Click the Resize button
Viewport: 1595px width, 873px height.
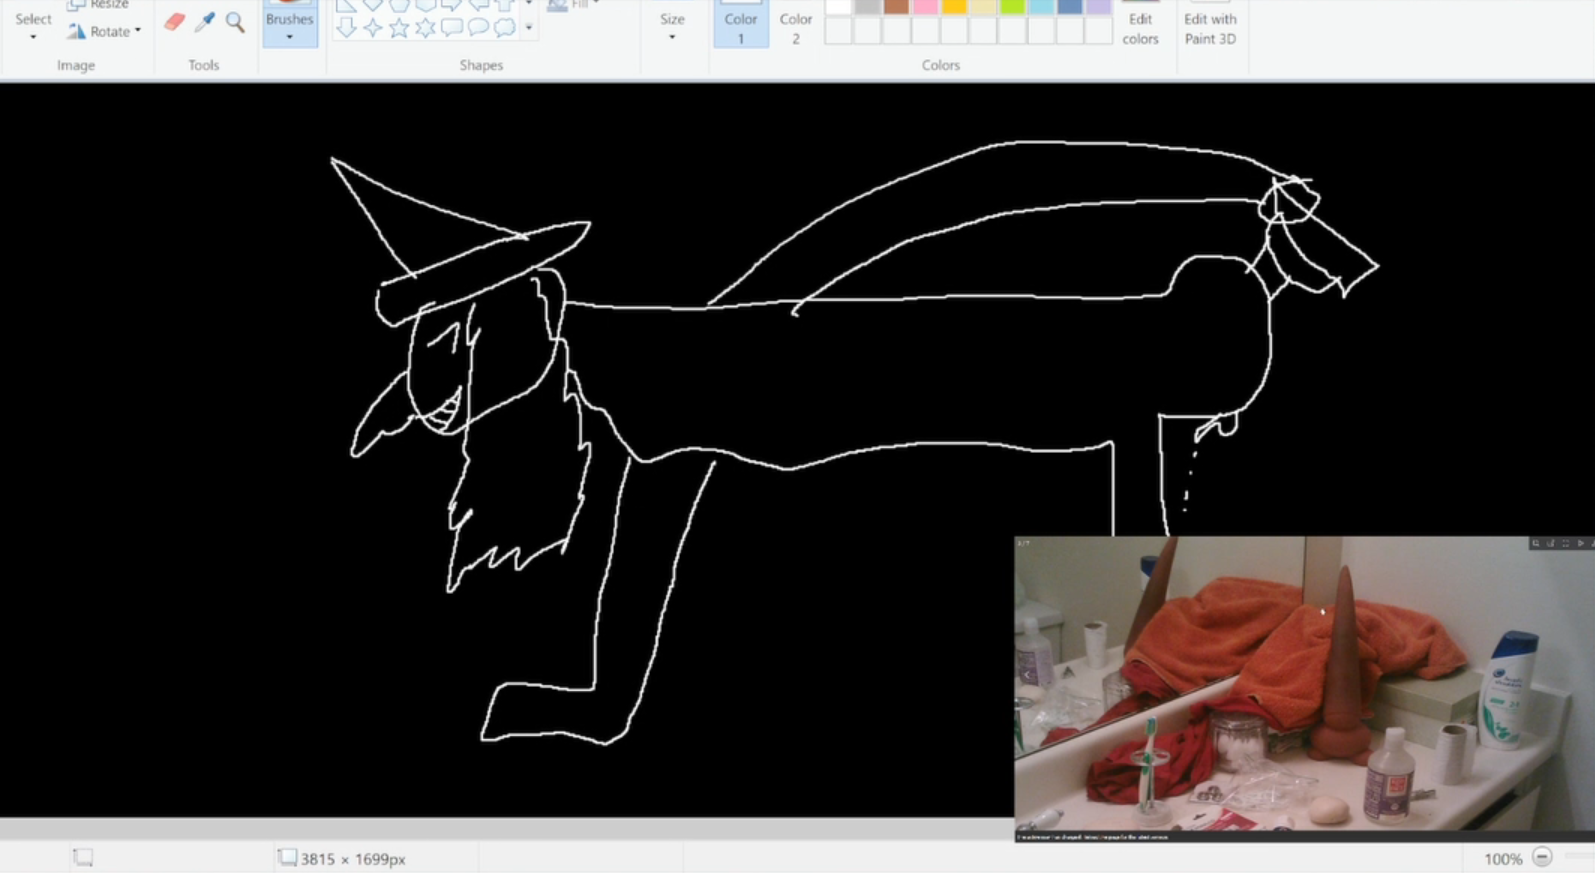pos(98,5)
